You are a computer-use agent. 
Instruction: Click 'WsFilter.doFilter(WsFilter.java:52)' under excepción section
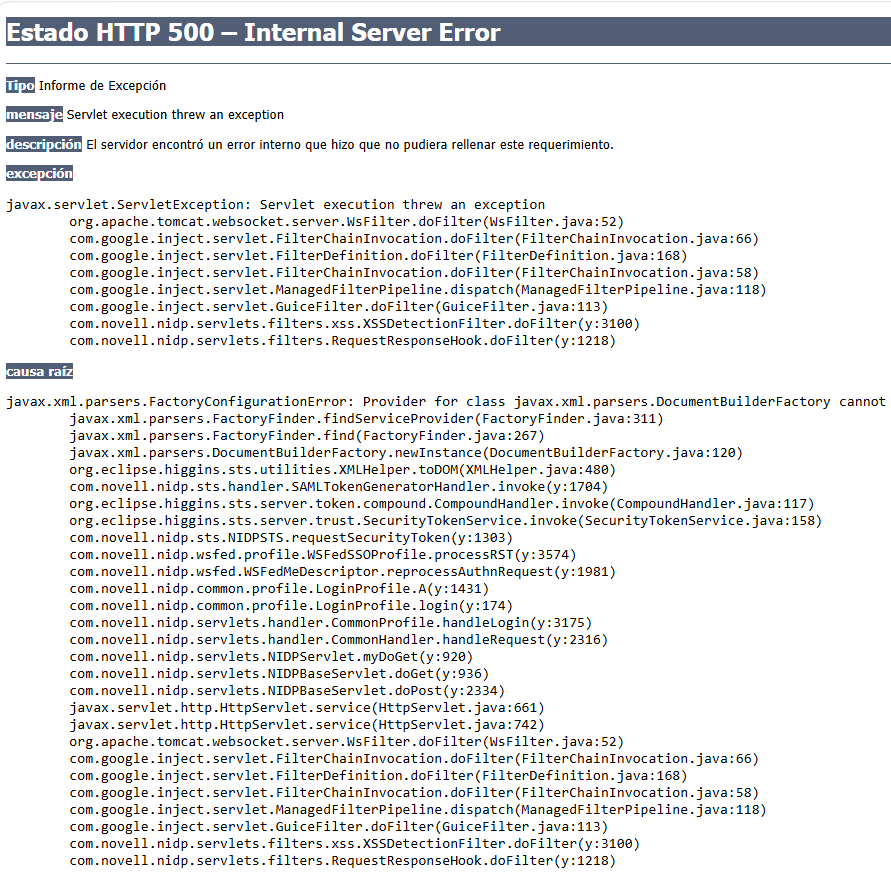347,222
